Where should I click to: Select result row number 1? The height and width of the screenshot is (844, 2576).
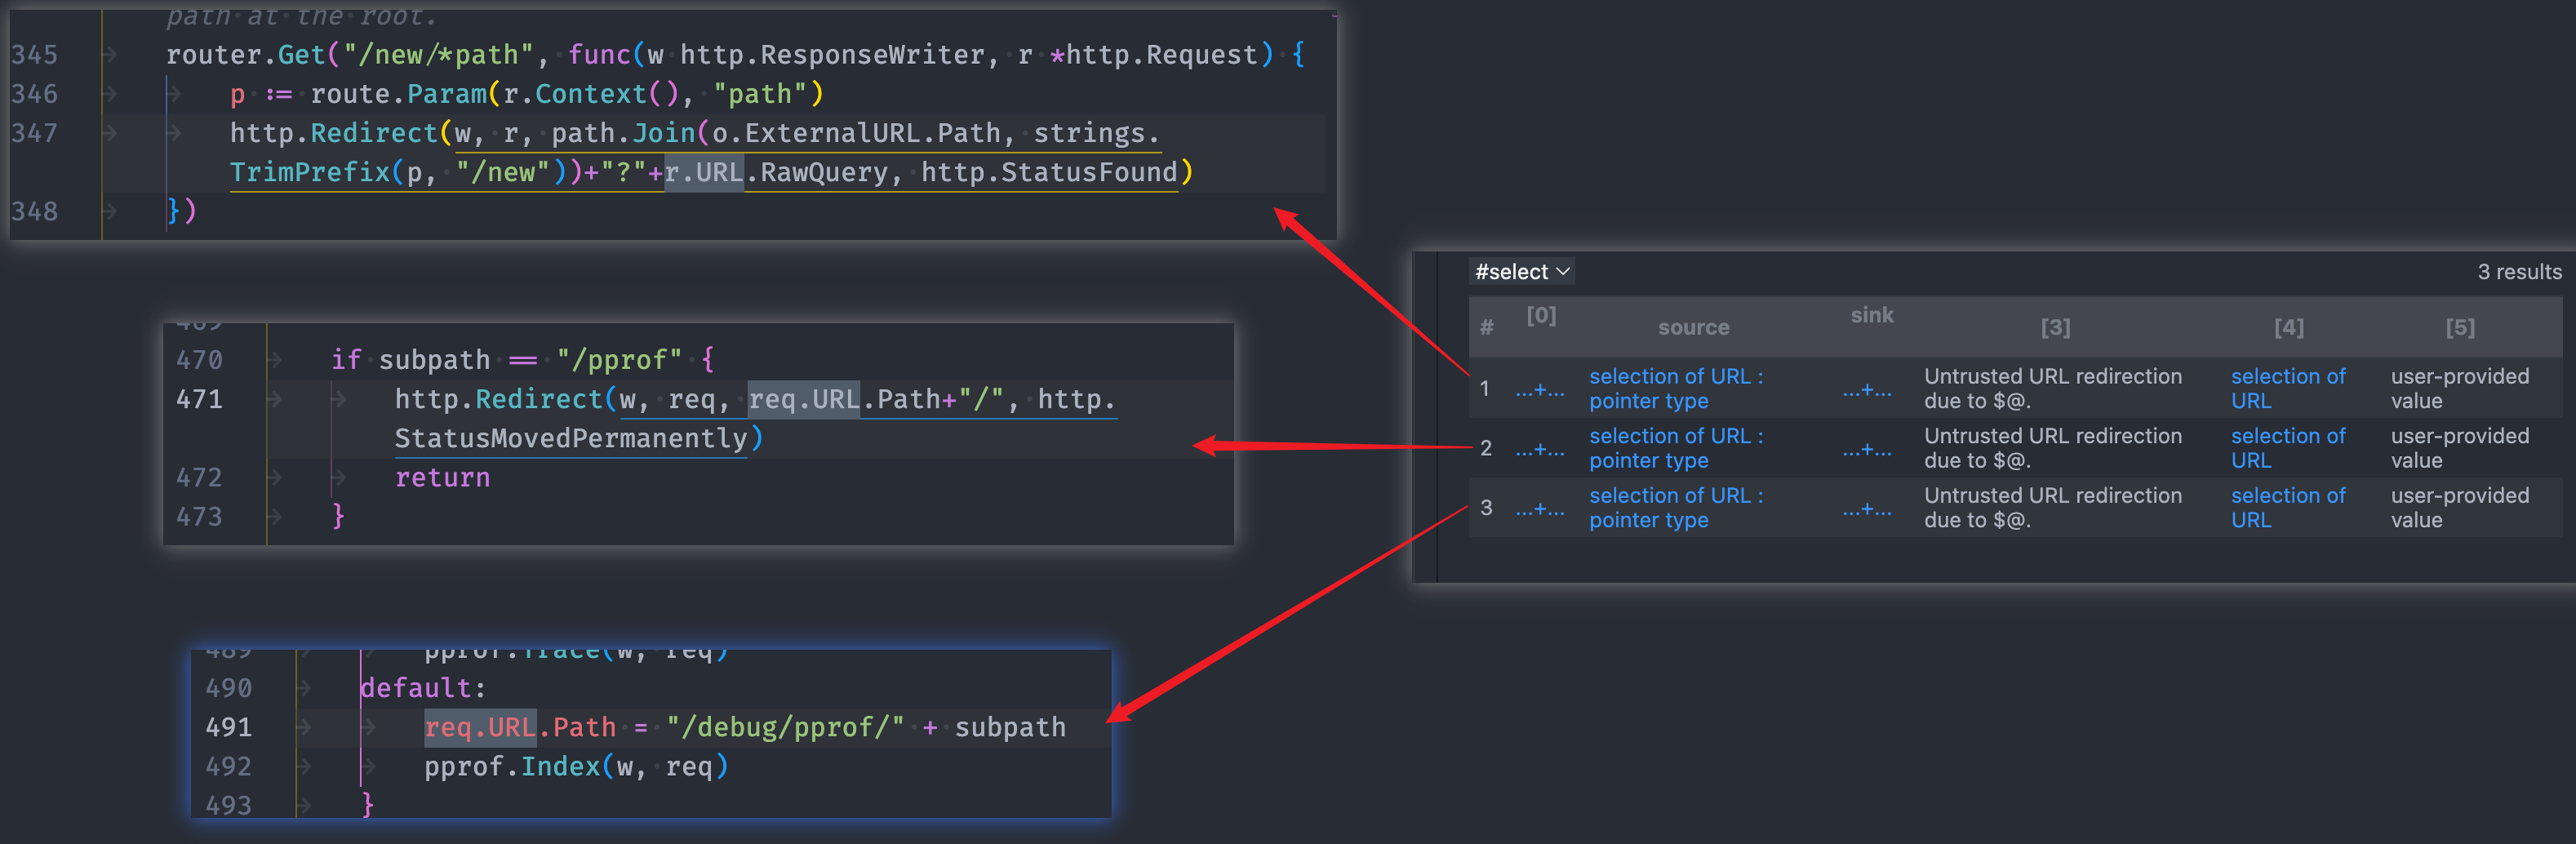point(1485,388)
